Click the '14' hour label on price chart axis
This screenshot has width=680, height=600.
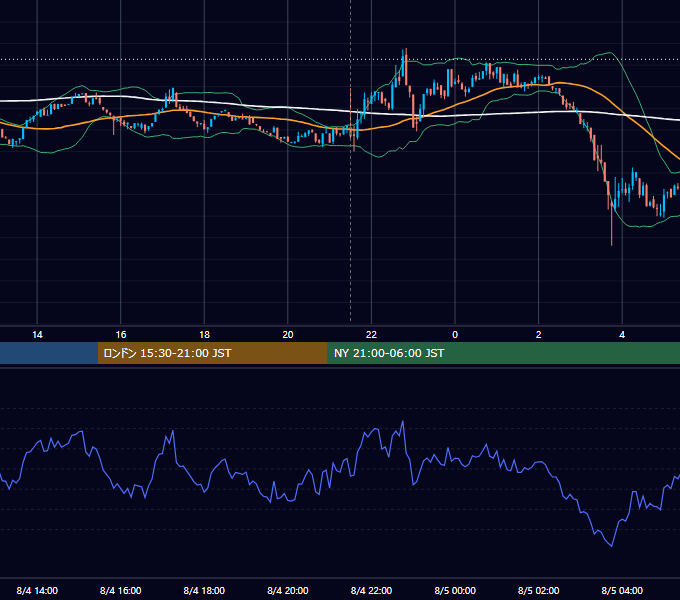pos(37,335)
